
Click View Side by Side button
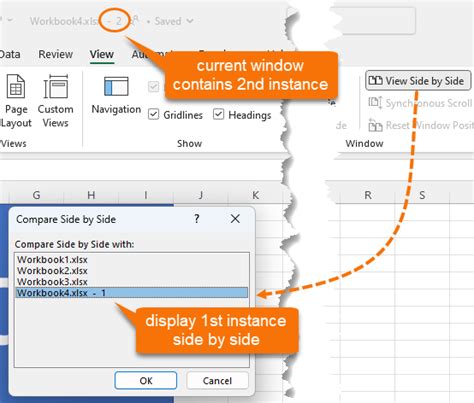[418, 81]
